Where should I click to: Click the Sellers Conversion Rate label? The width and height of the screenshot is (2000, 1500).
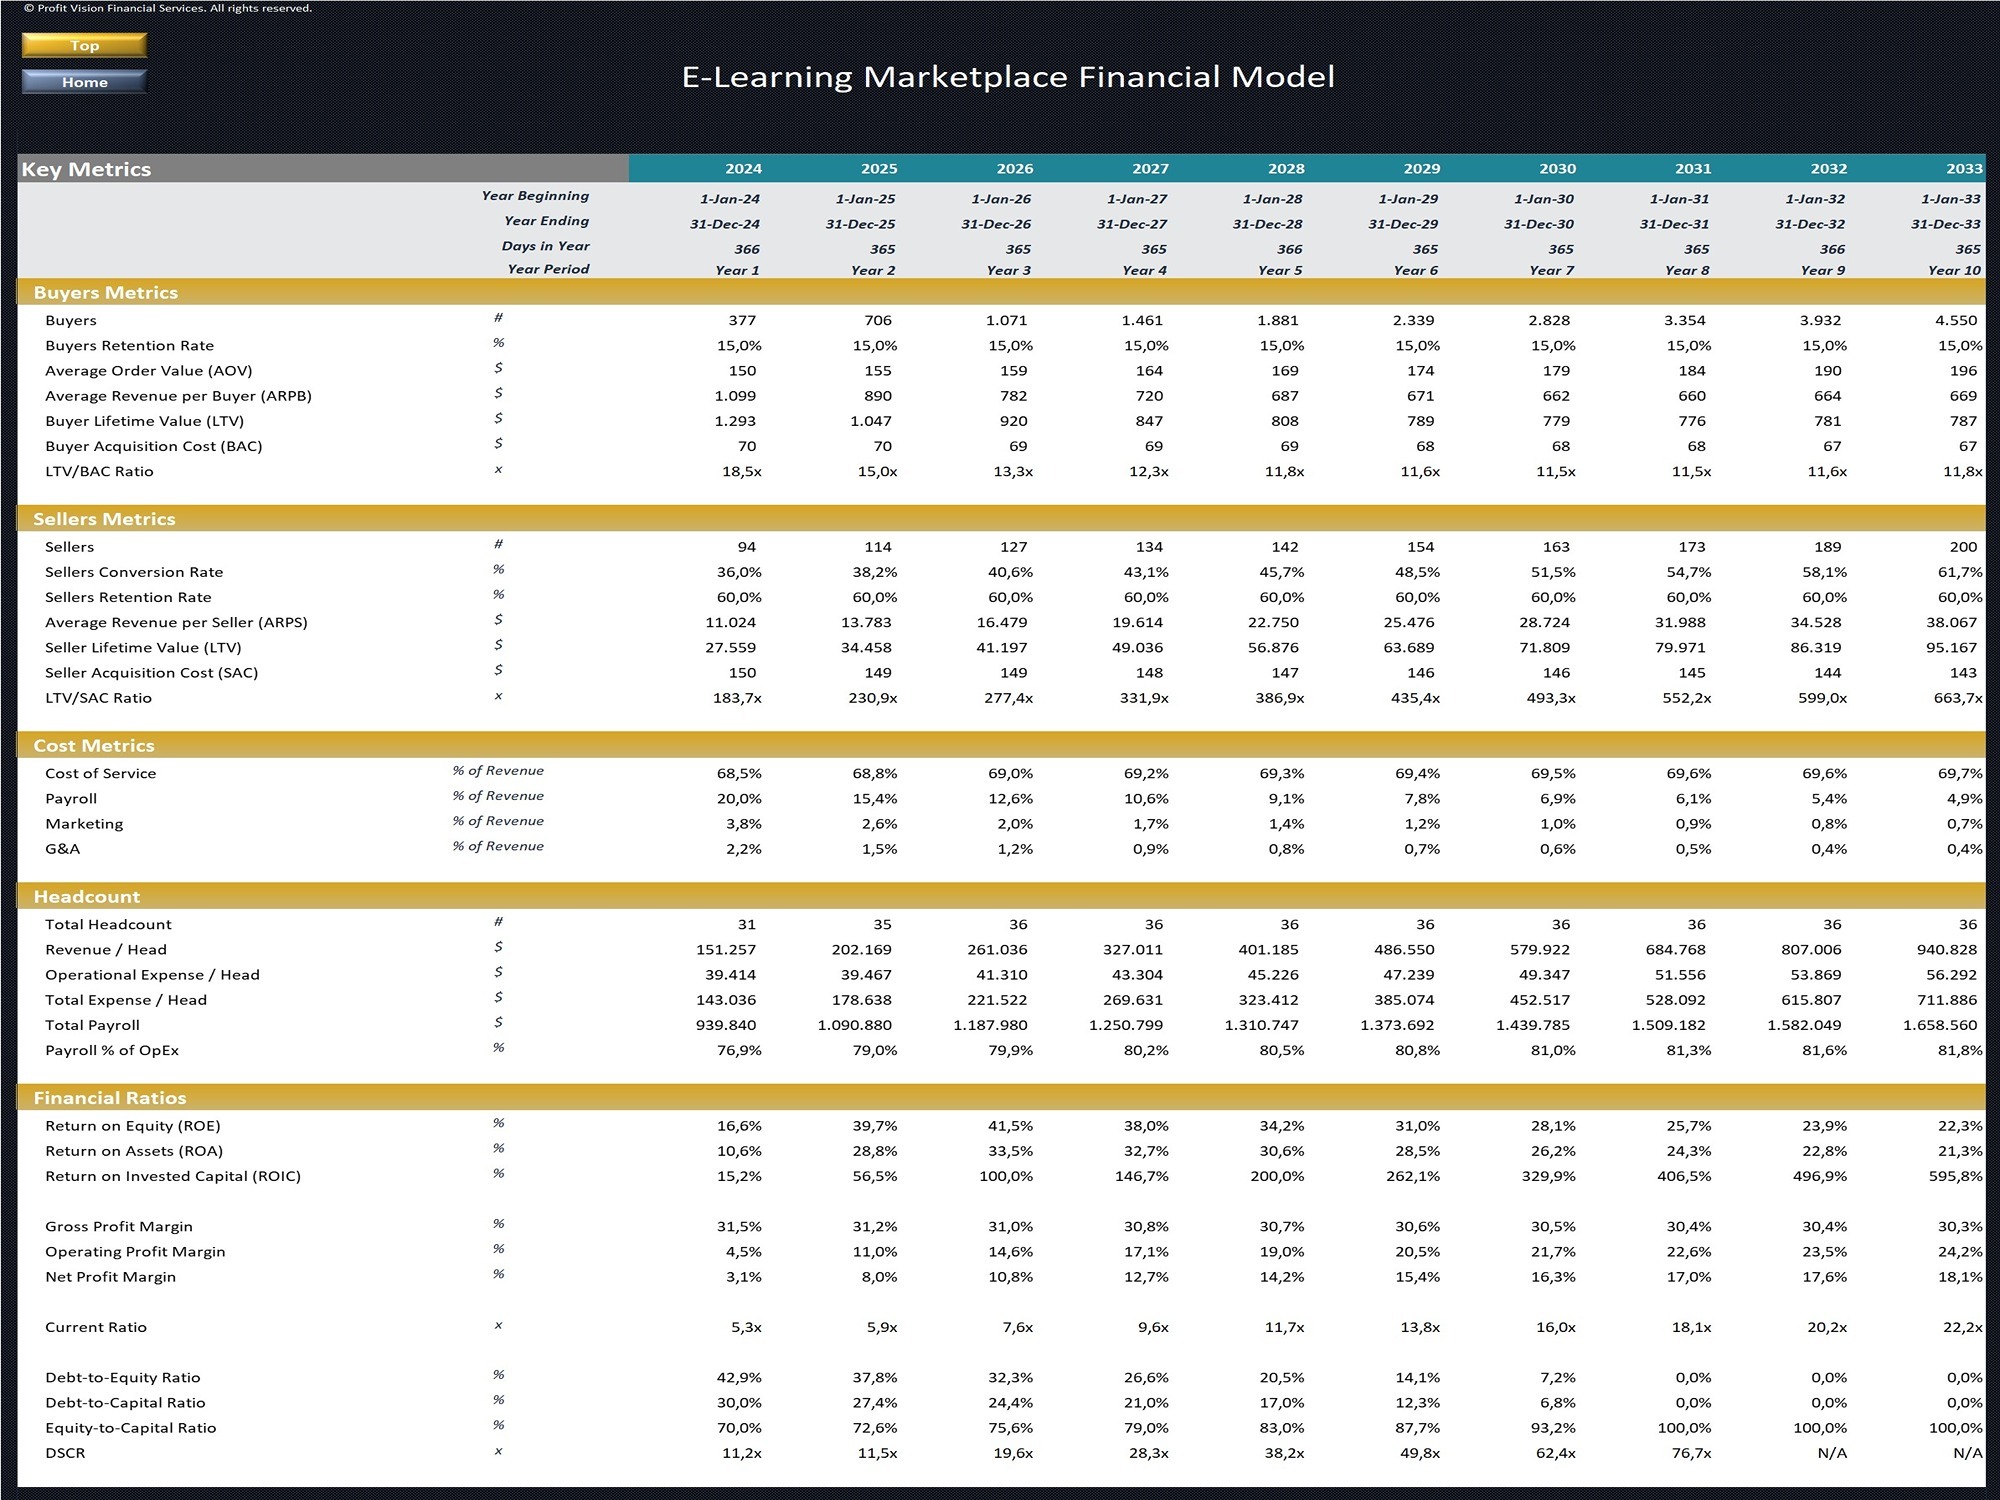click(x=134, y=572)
